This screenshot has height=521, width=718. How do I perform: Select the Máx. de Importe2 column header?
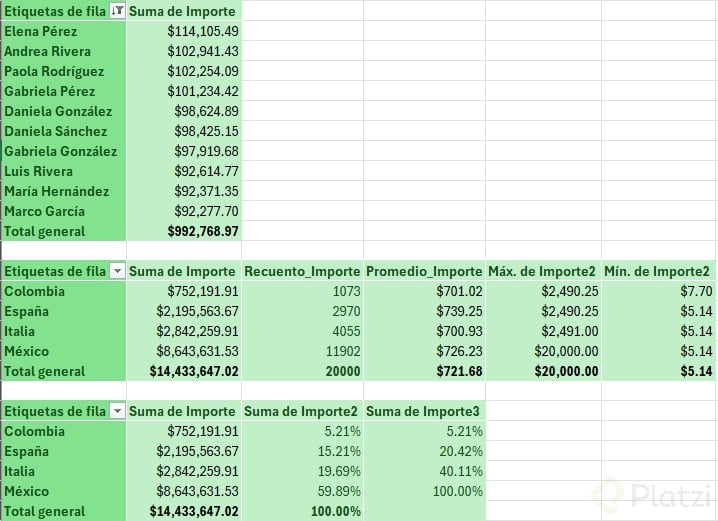pyautogui.click(x=542, y=271)
